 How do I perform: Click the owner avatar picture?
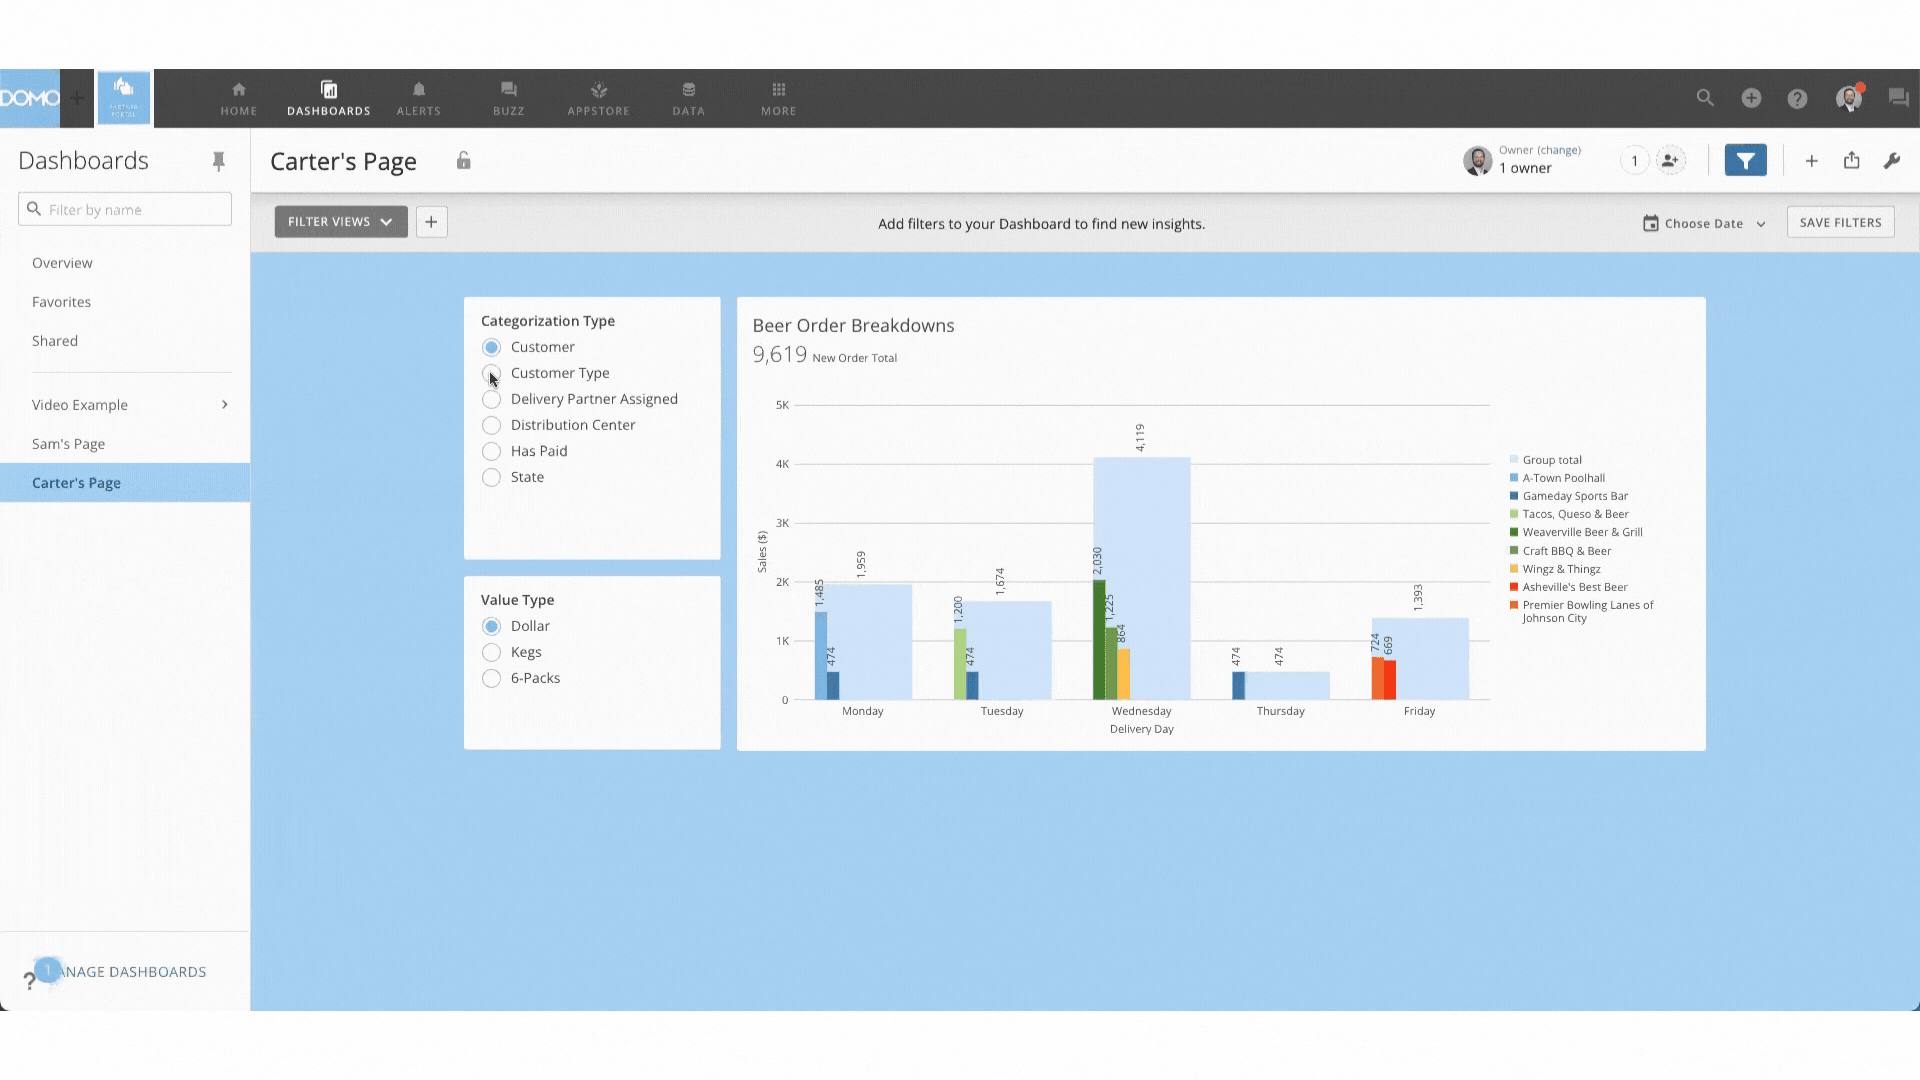point(1477,160)
